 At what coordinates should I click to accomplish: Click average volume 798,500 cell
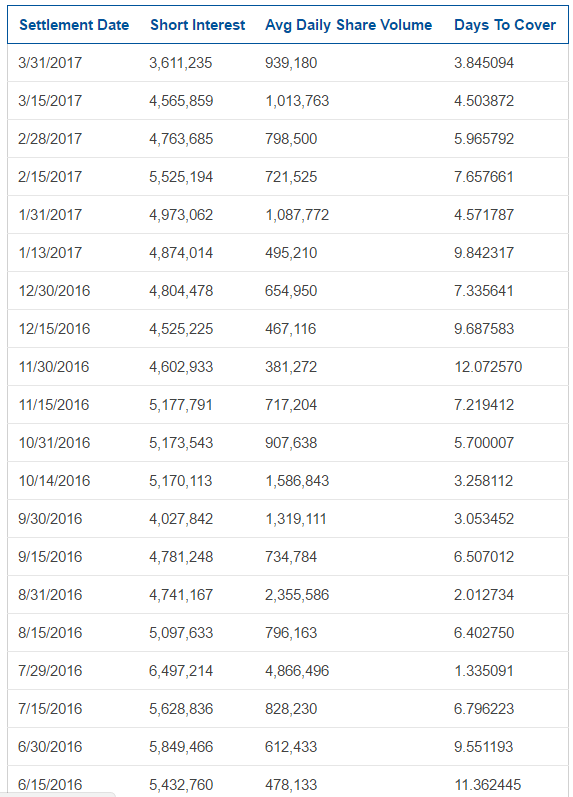point(291,139)
